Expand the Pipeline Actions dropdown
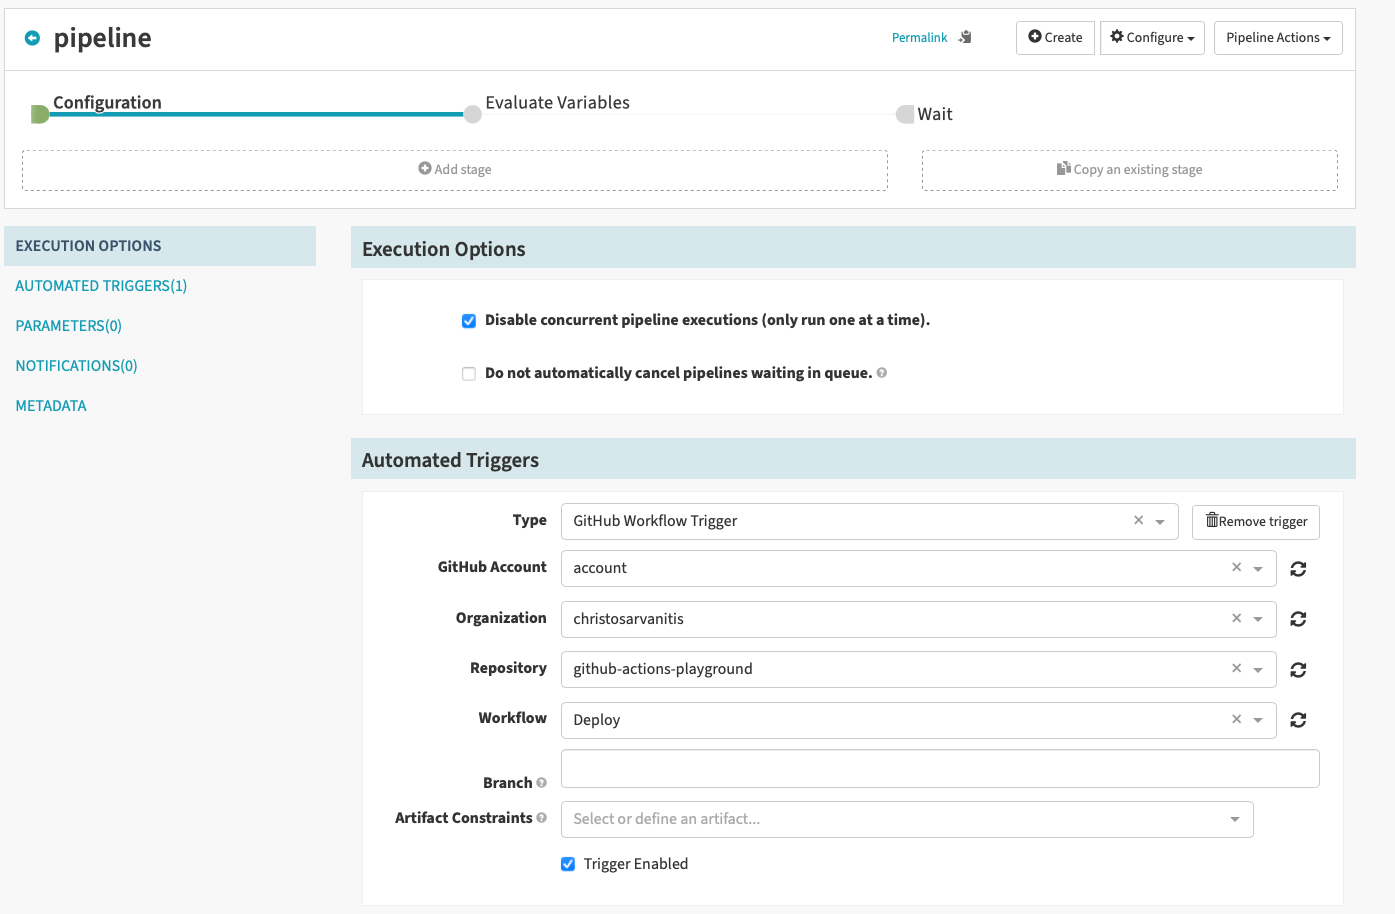The height and width of the screenshot is (914, 1395). point(1277,38)
